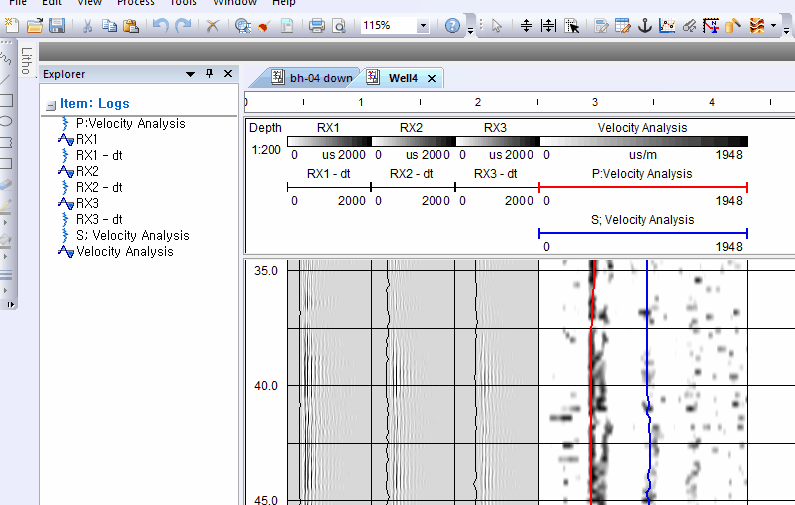This screenshot has width=795, height=505.
Task: Open Help with the blue question-mark icon
Action: point(452,25)
